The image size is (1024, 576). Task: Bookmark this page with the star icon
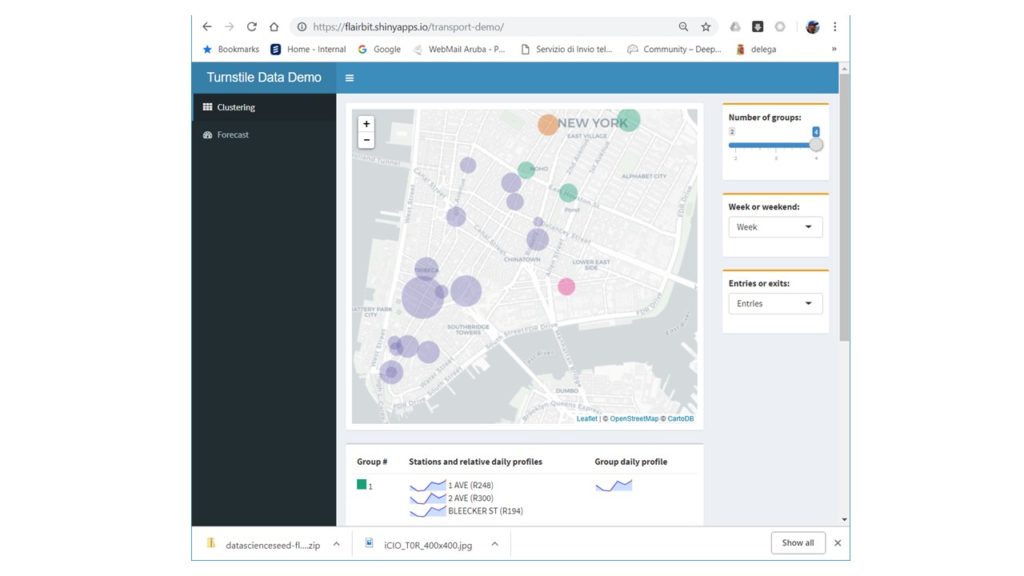[x=706, y=27]
